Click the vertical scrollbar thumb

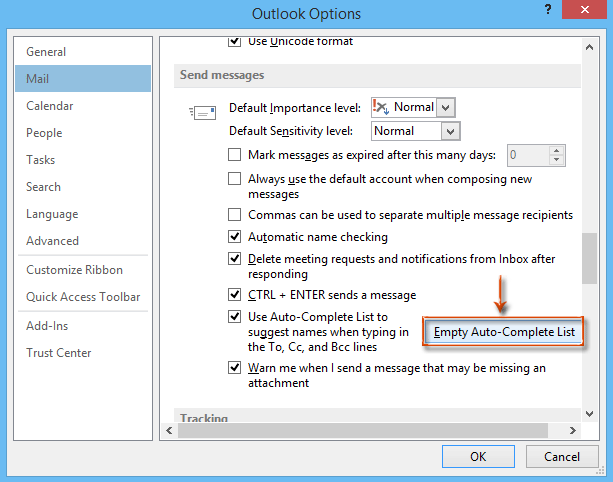[590, 258]
